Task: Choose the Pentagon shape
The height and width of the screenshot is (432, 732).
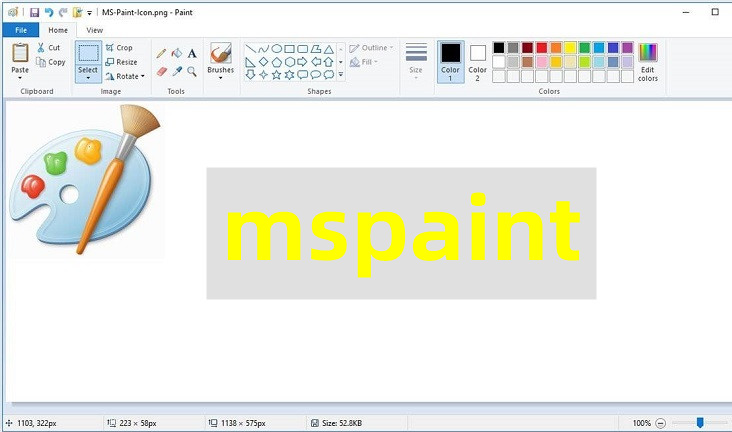Action: coord(276,62)
